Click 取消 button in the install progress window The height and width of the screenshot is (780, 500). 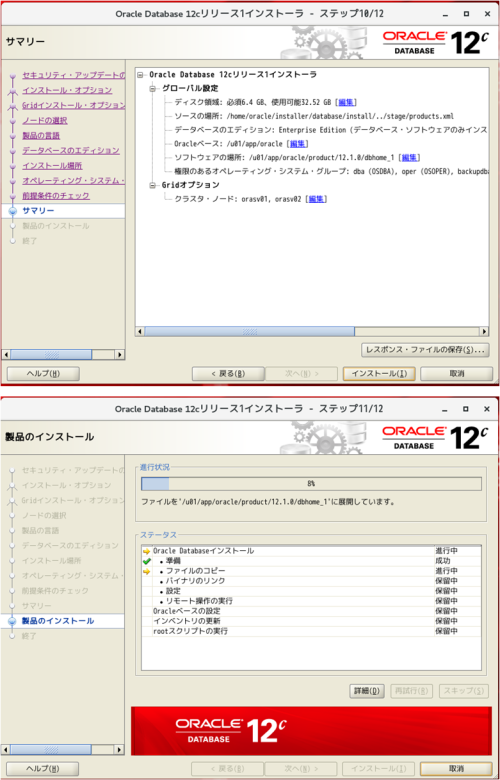[456, 769]
